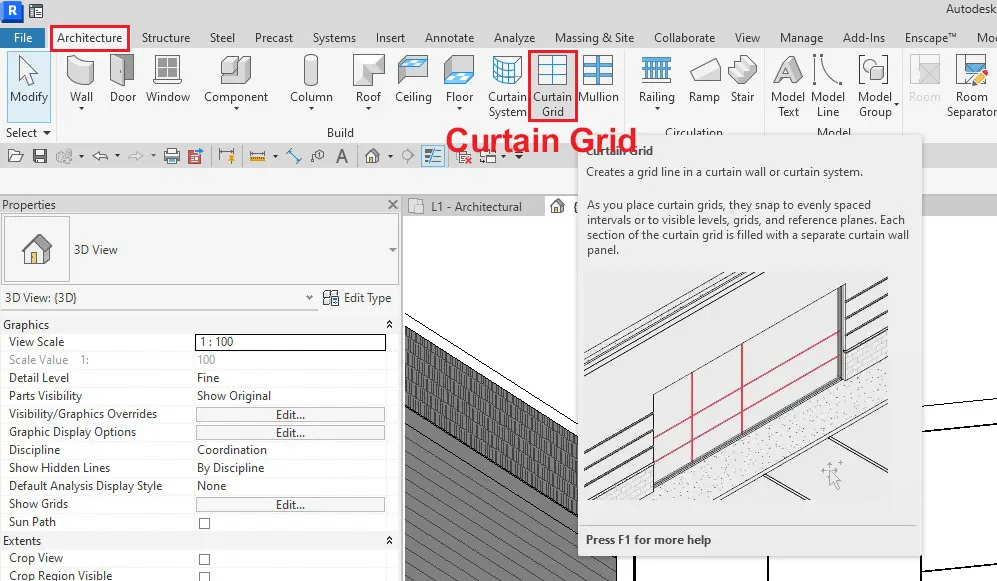
Task: Collapse the Extents properties section
Action: tap(389, 541)
